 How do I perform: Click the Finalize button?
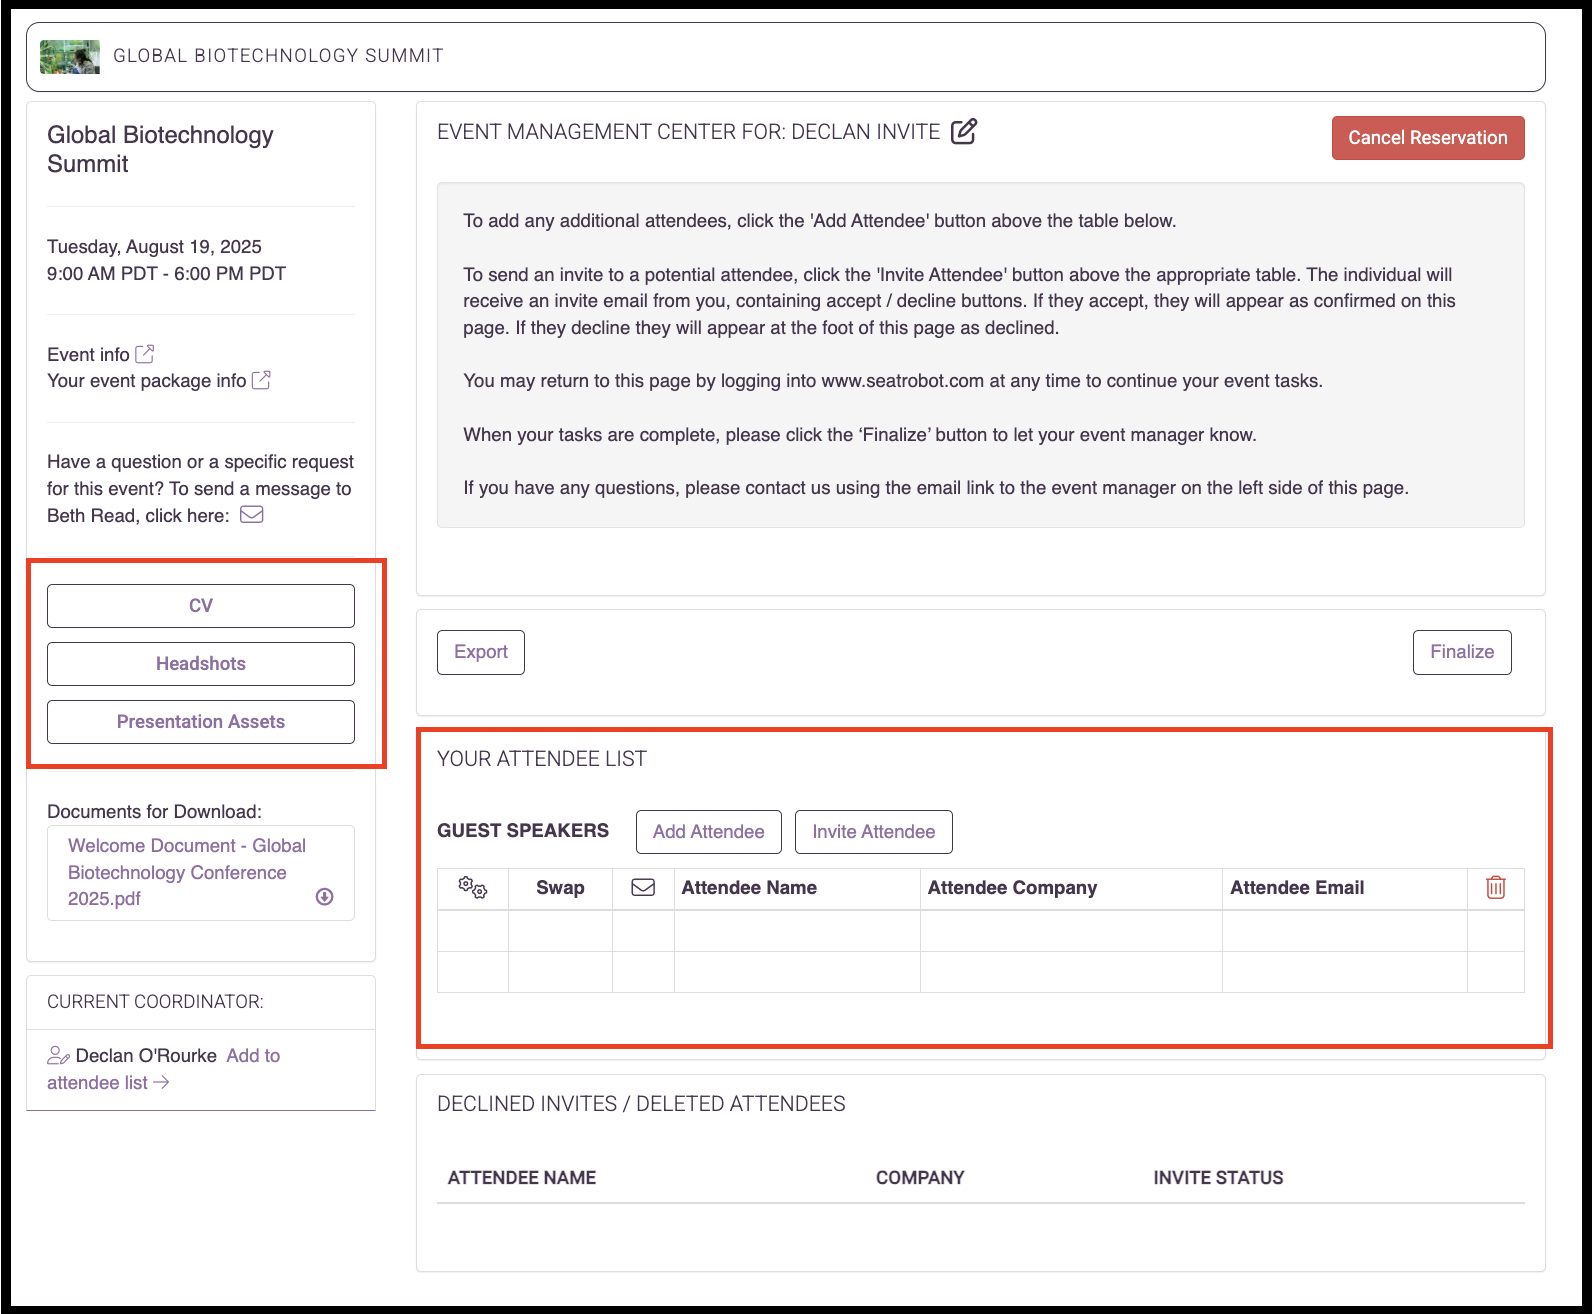coord(1462,652)
